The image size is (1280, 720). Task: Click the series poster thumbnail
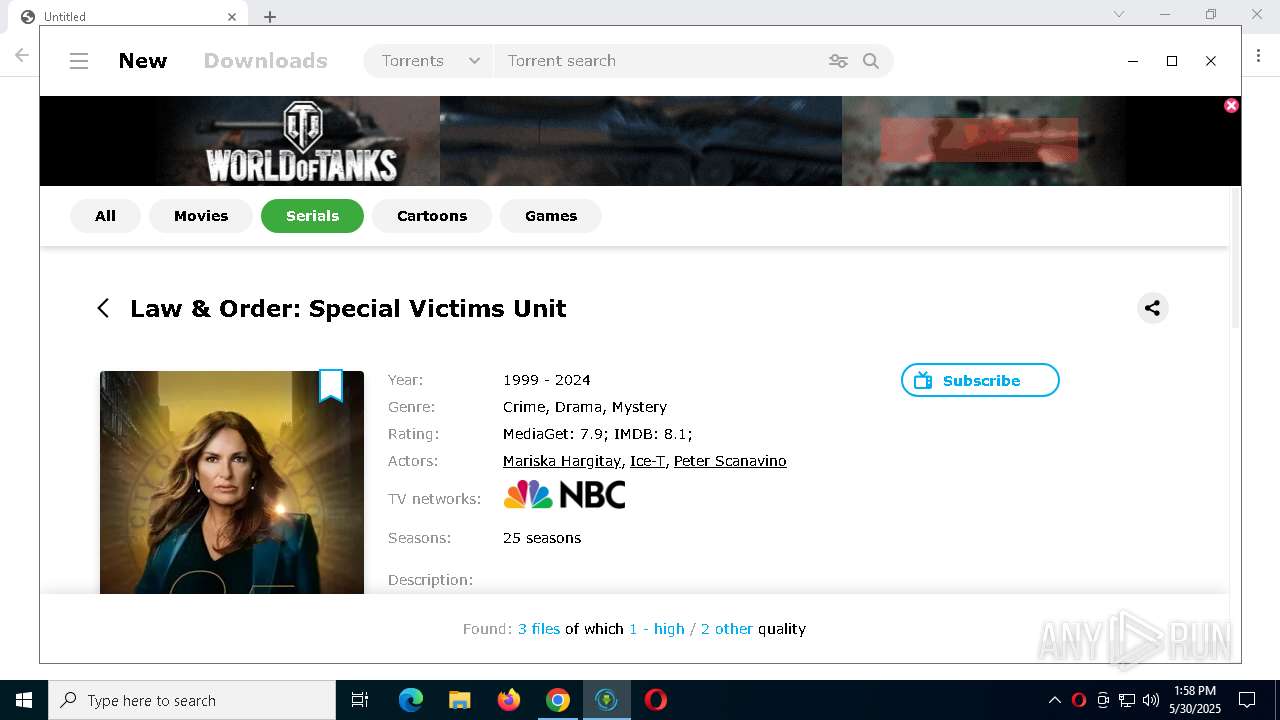coord(232,483)
